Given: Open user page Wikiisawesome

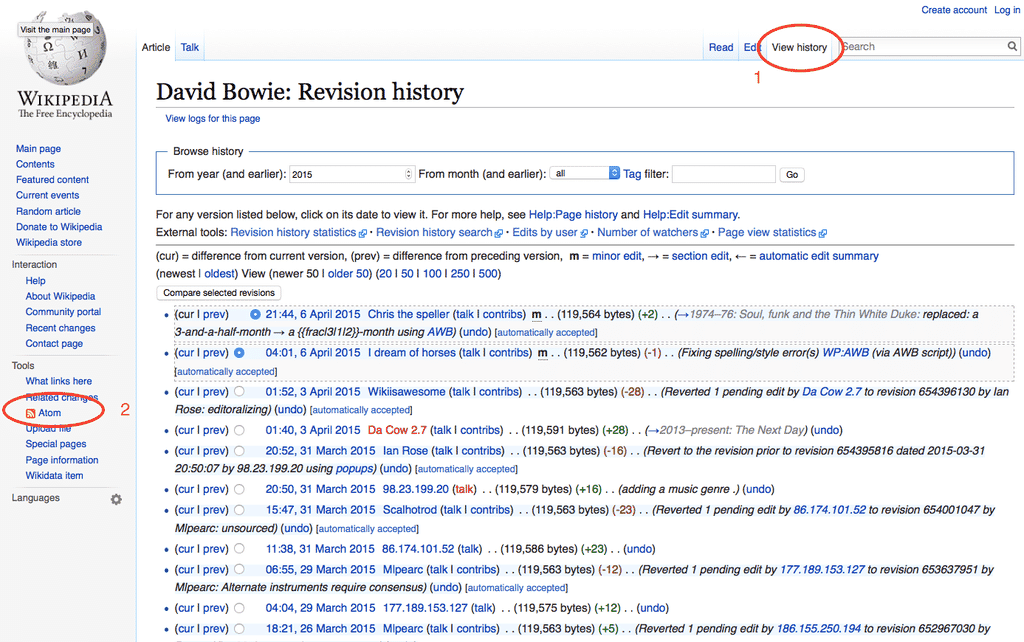Looking at the screenshot, I should (406, 392).
